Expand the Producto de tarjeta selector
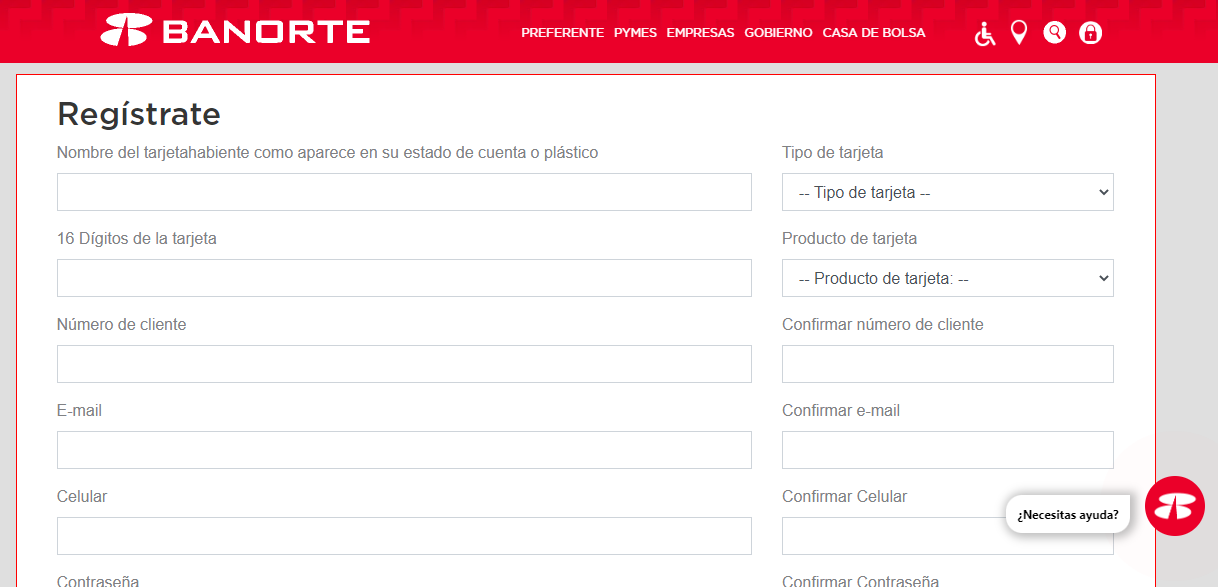The height and width of the screenshot is (587, 1218). tap(946, 278)
